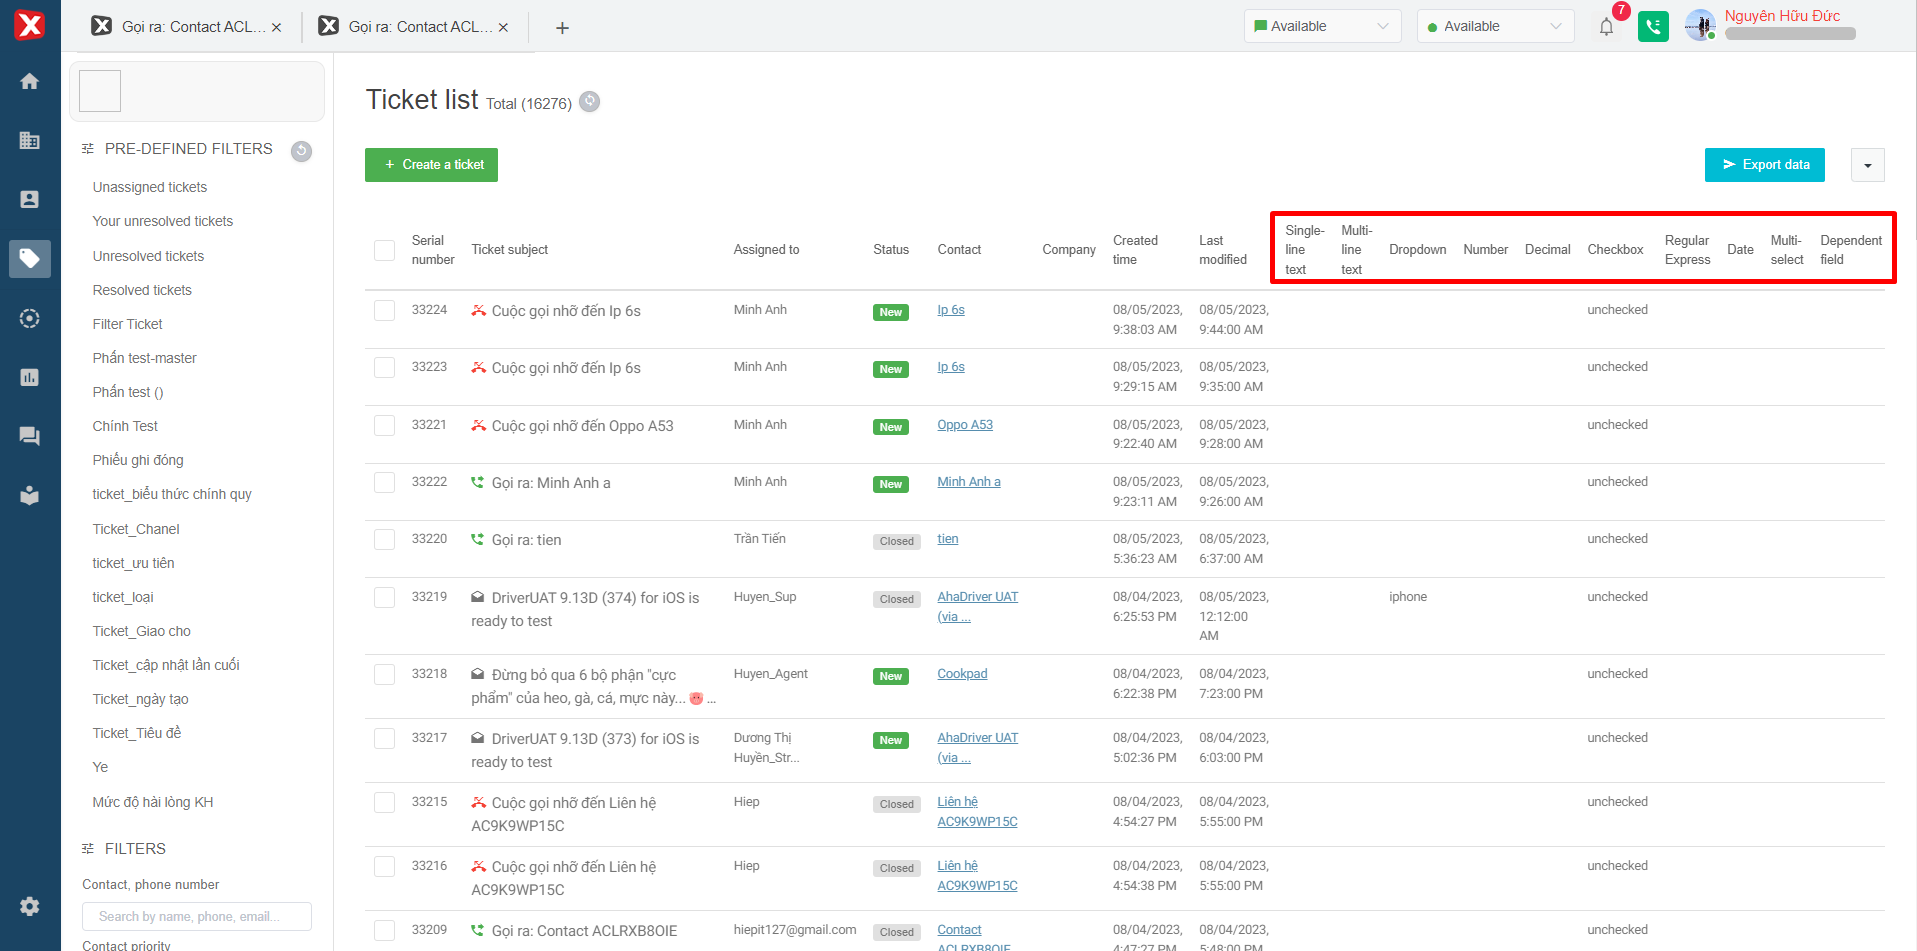Check the box for ticket 33220
This screenshot has height=951, width=1917.
(384, 540)
